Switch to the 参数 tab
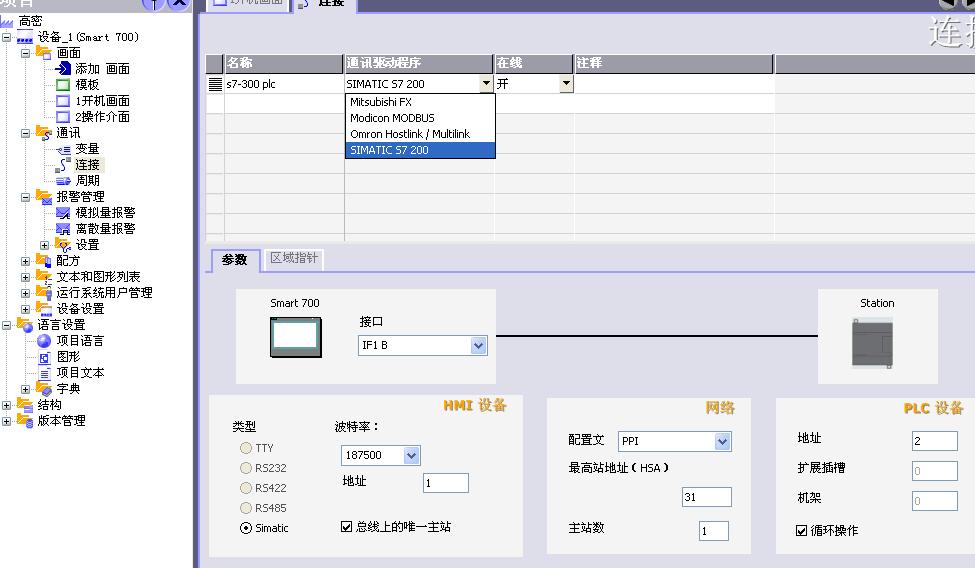Screen dimensions: 975x568 click(234, 259)
